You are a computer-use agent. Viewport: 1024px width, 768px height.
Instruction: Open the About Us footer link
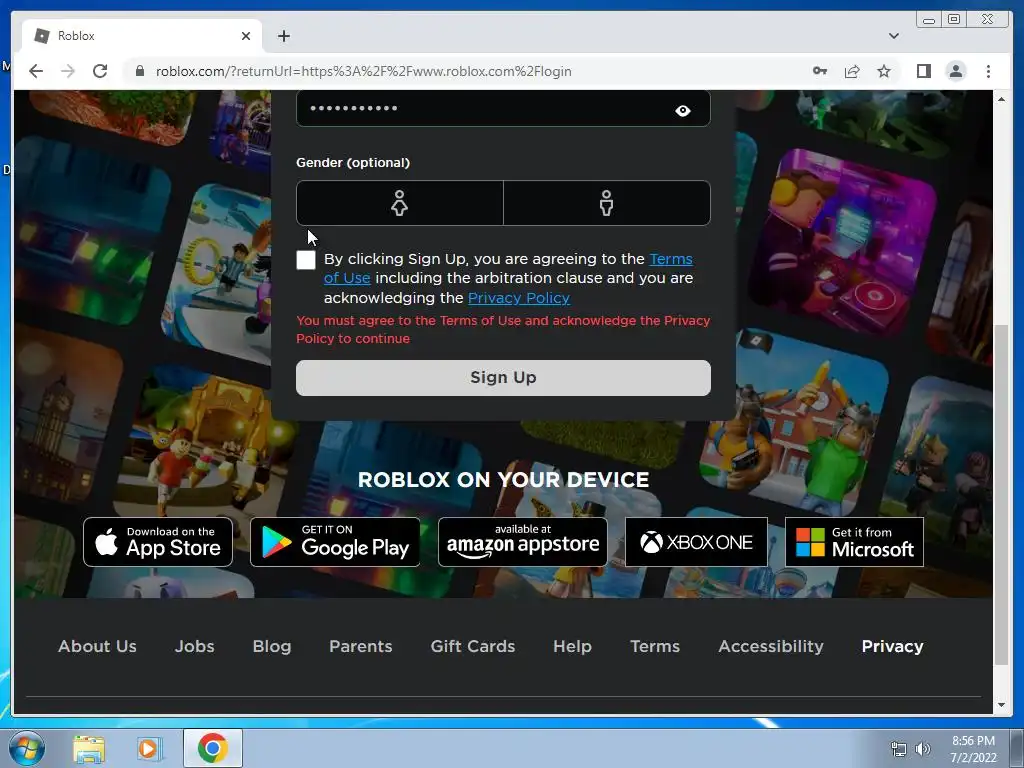(x=97, y=646)
